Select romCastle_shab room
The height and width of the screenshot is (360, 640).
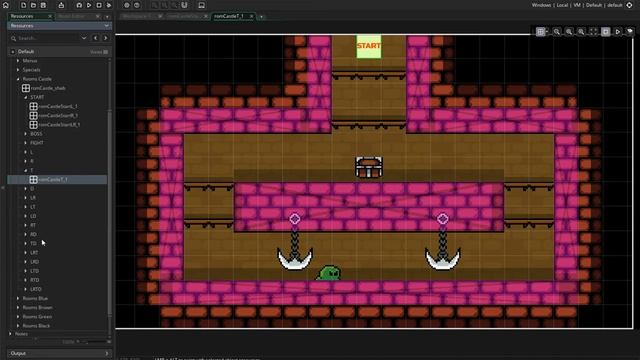tap(44, 88)
